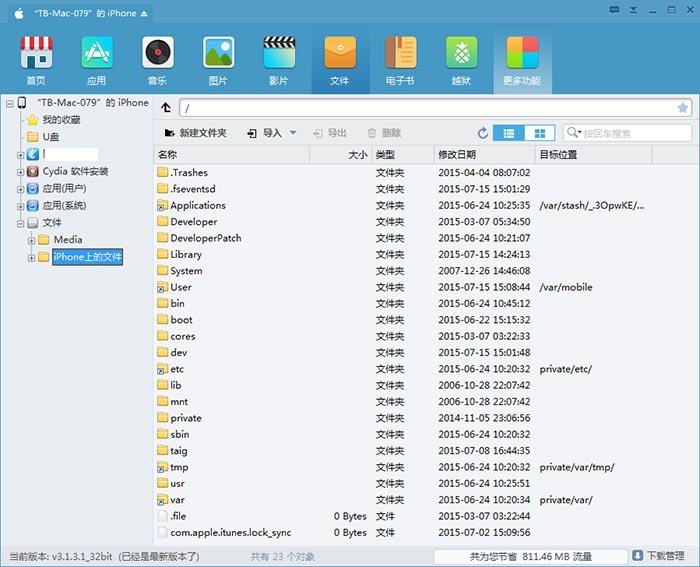The height and width of the screenshot is (567, 700).
Task: Open the 电子书 e-books section
Action: [400, 60]
